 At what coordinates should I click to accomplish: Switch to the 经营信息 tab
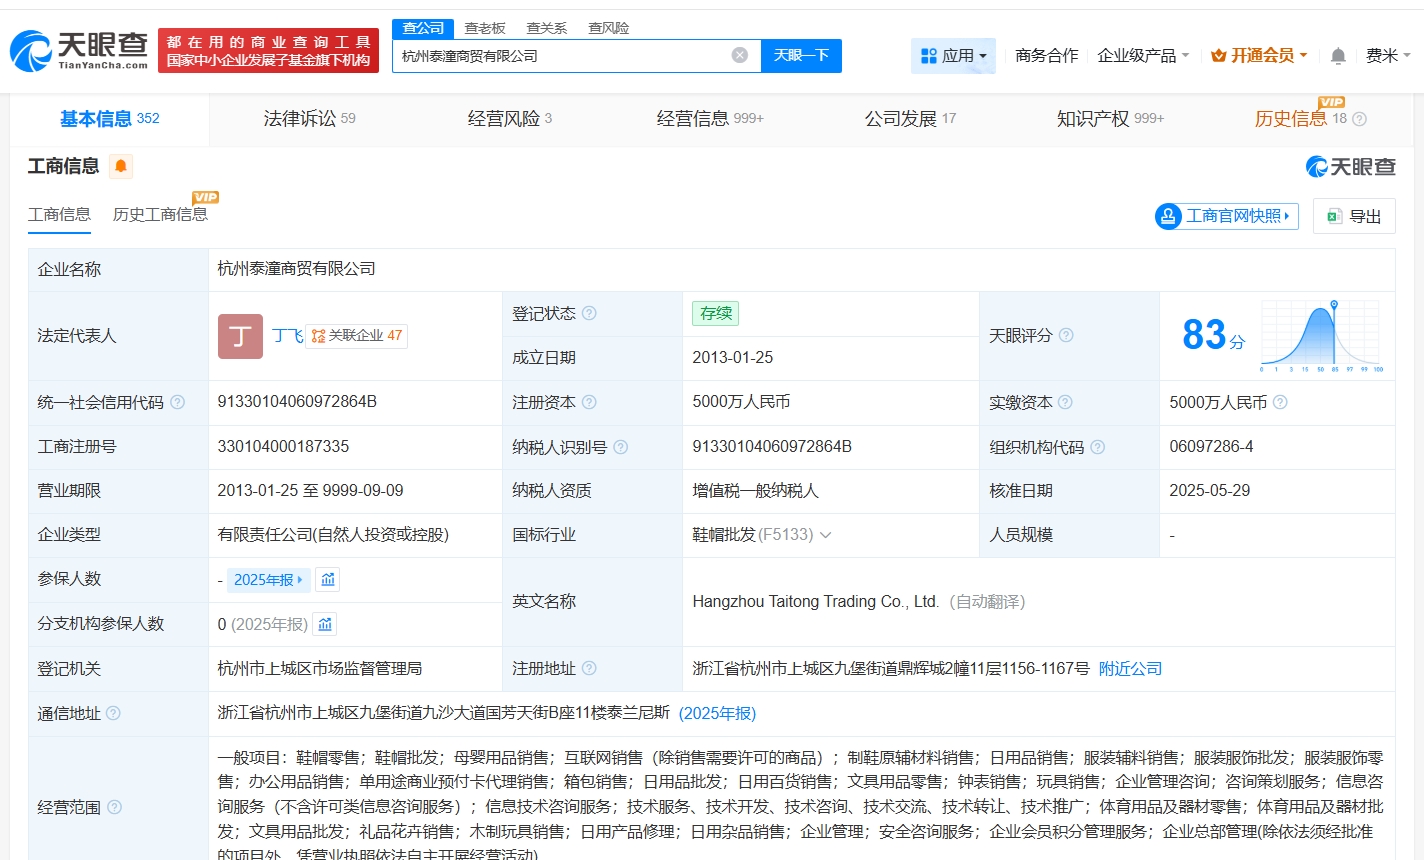(x=710, y=119)
